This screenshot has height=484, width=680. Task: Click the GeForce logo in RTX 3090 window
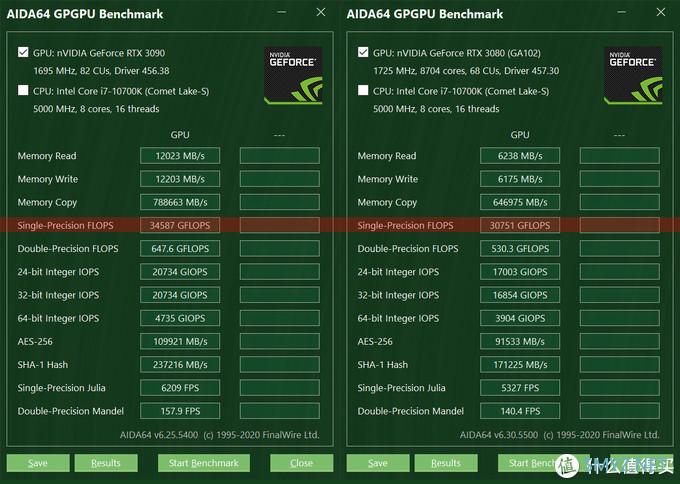pyautogui.click(x=293, y=75)
